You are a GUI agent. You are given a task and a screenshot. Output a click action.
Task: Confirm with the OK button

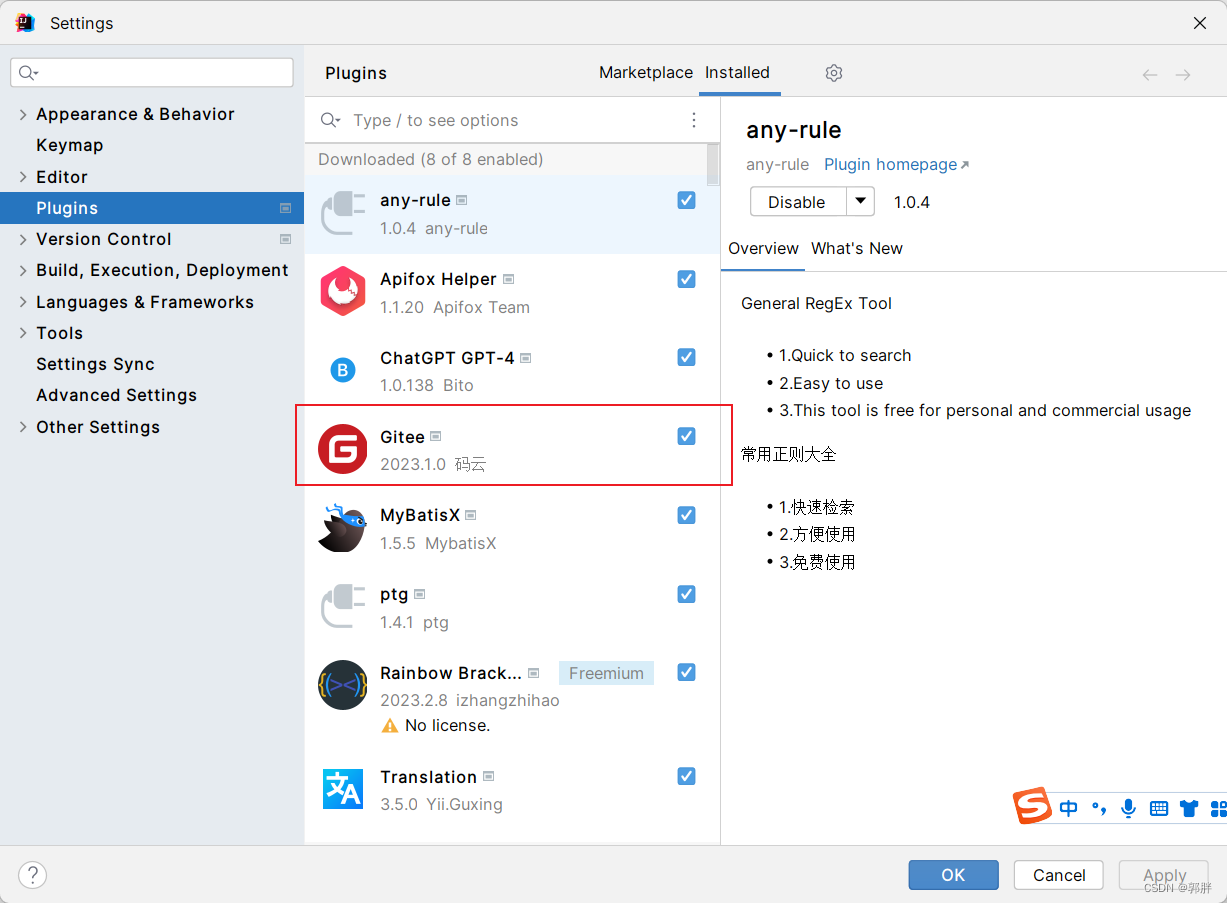953,875
